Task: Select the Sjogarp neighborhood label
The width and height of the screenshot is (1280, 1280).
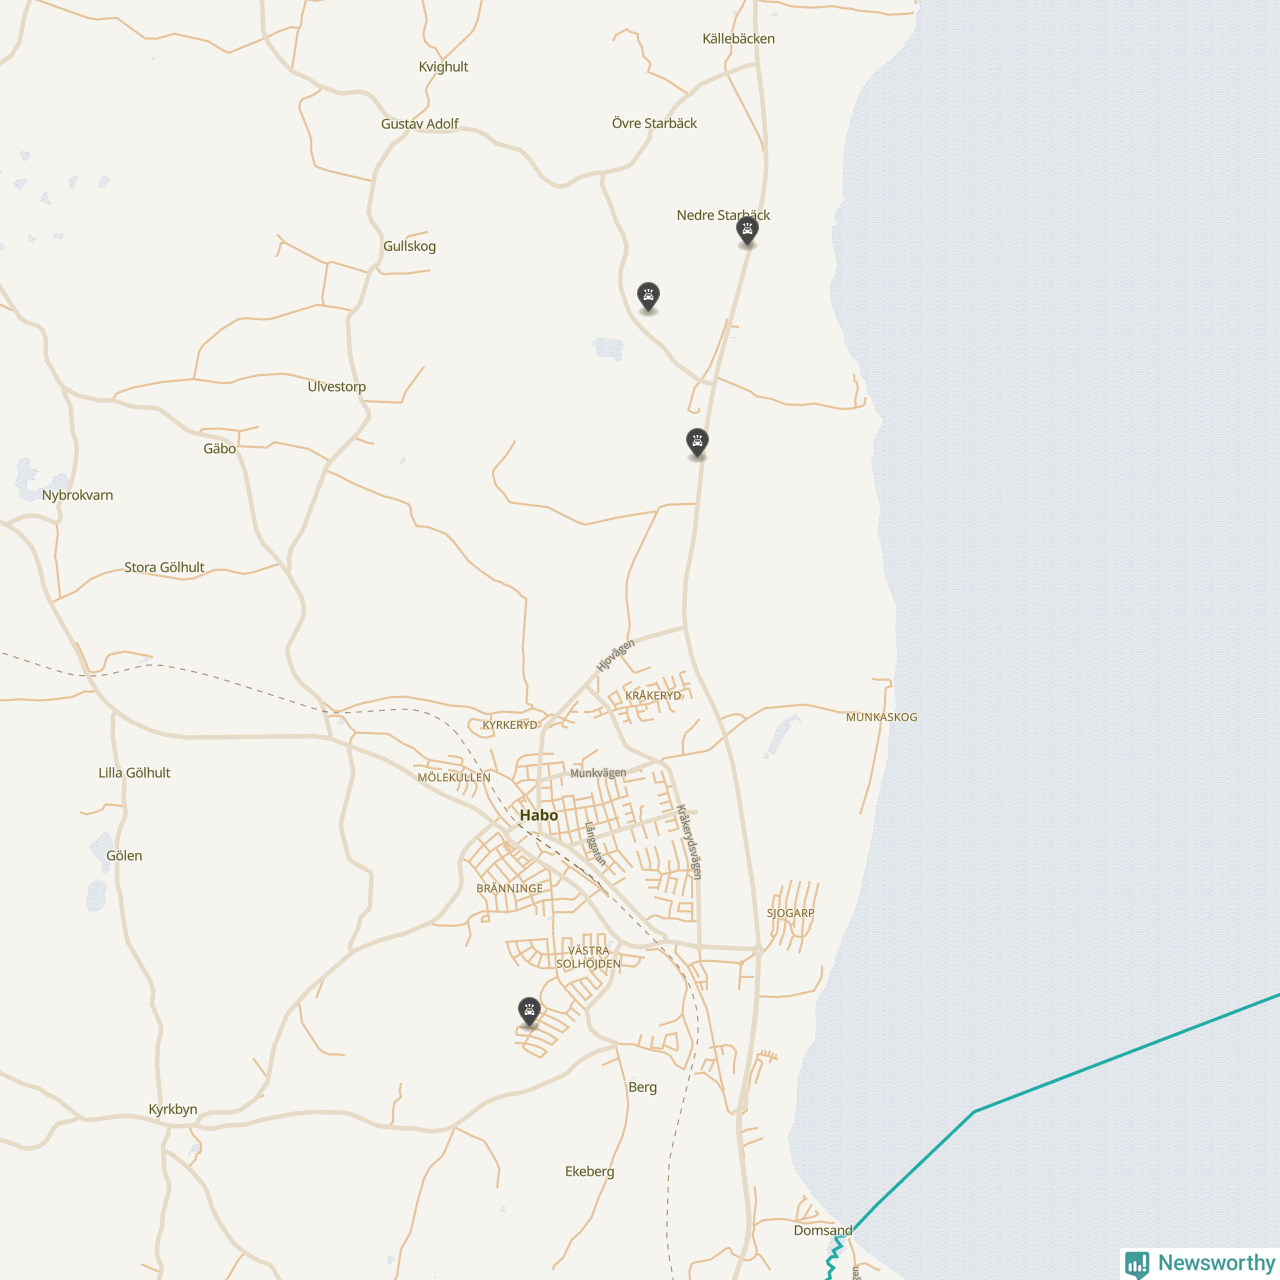Action: tap(790, 913)
